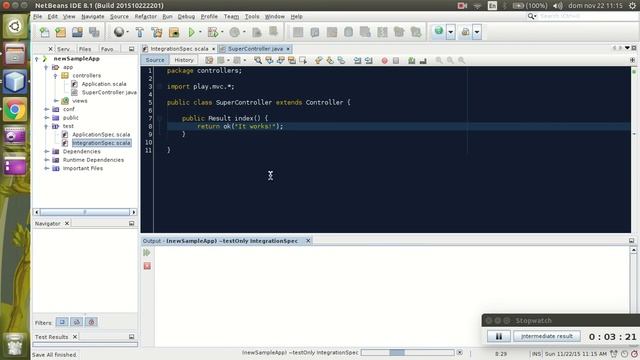Expand the Runtime Dependencies node
Screen dimensions: 640x360
pyautogui.click(x=47, y=160)
